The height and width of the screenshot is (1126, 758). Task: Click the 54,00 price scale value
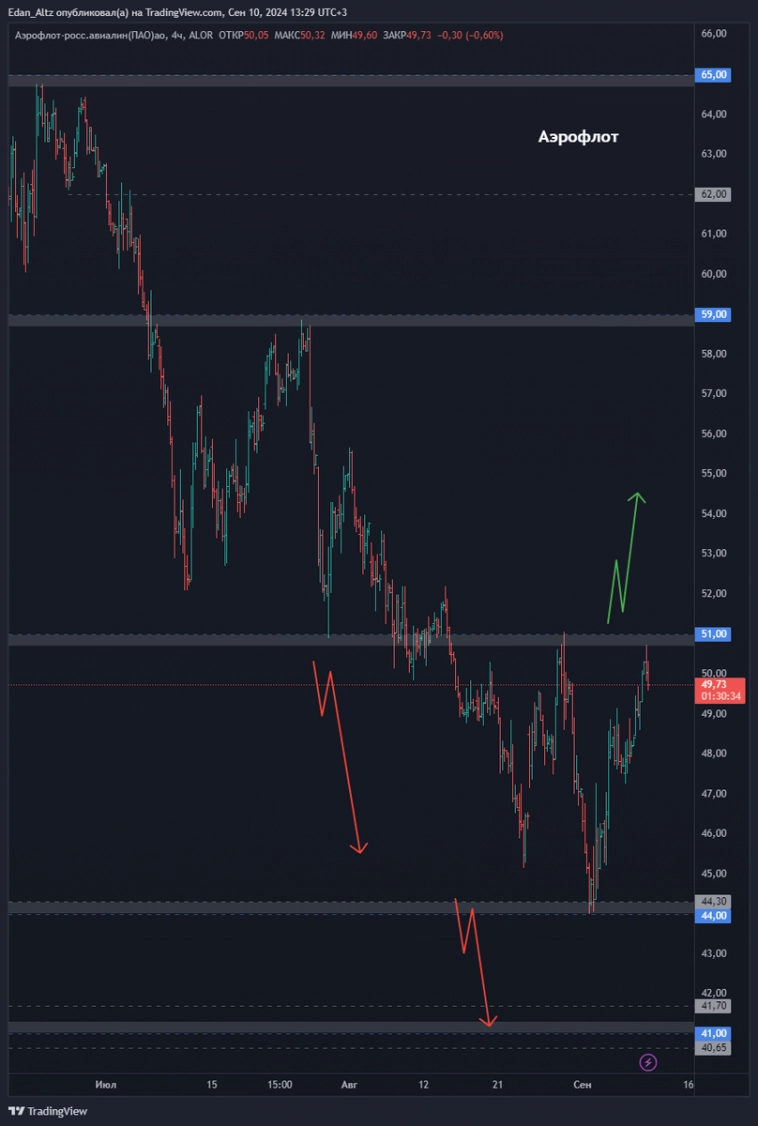pos(715,513)
